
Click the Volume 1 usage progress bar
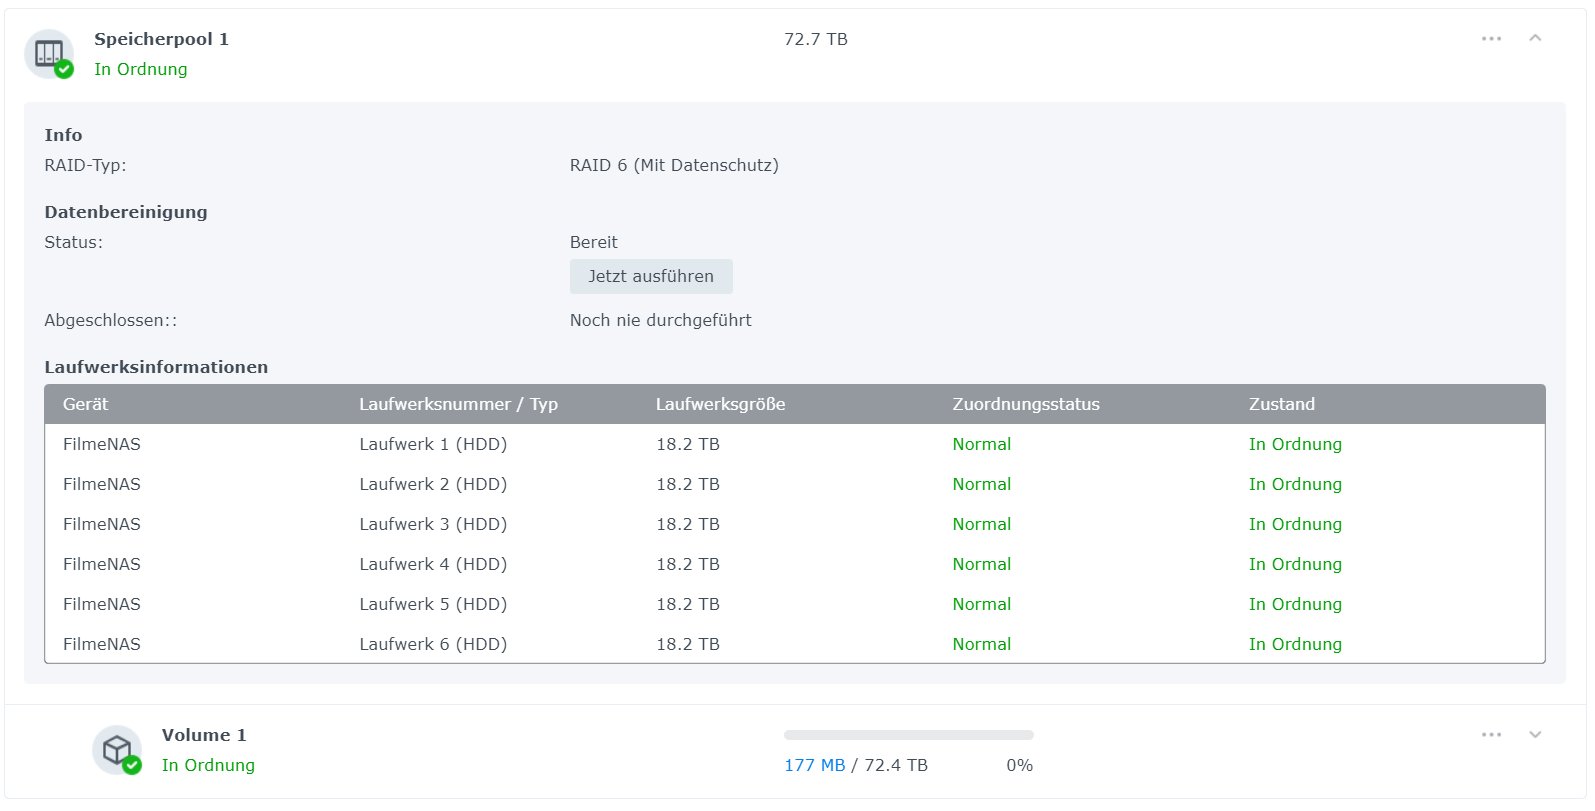click(x=908, y=735)
